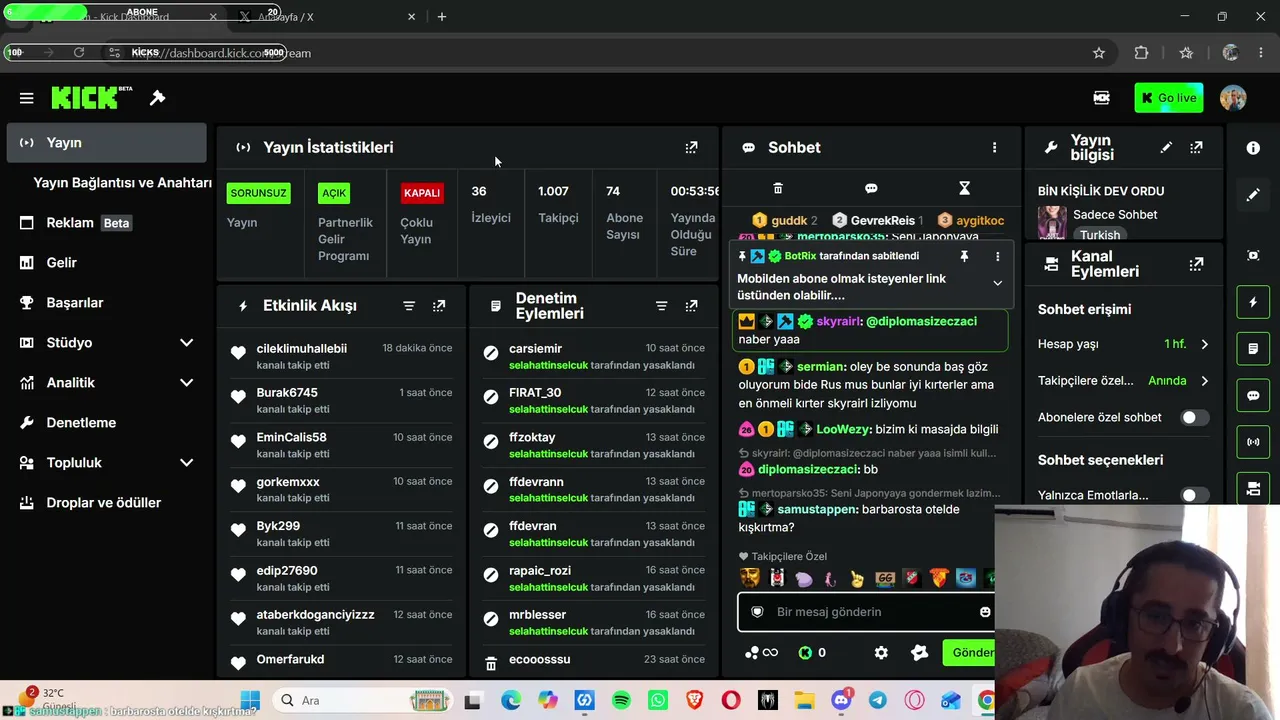Open Hesap yaşı setting chevron
Screen dimensions: 1280x720
coord(1204,344)
